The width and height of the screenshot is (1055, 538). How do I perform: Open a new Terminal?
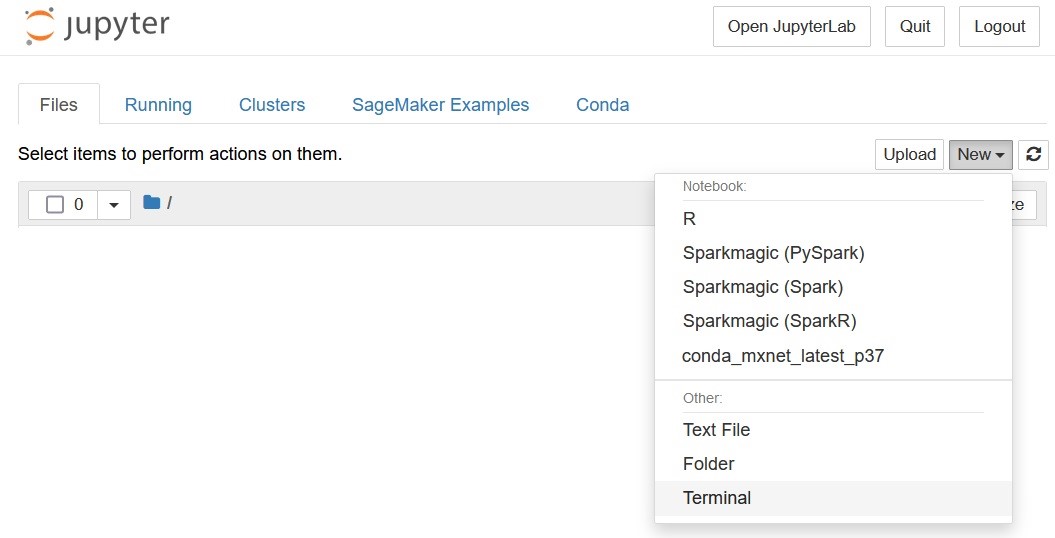[833, 498]
